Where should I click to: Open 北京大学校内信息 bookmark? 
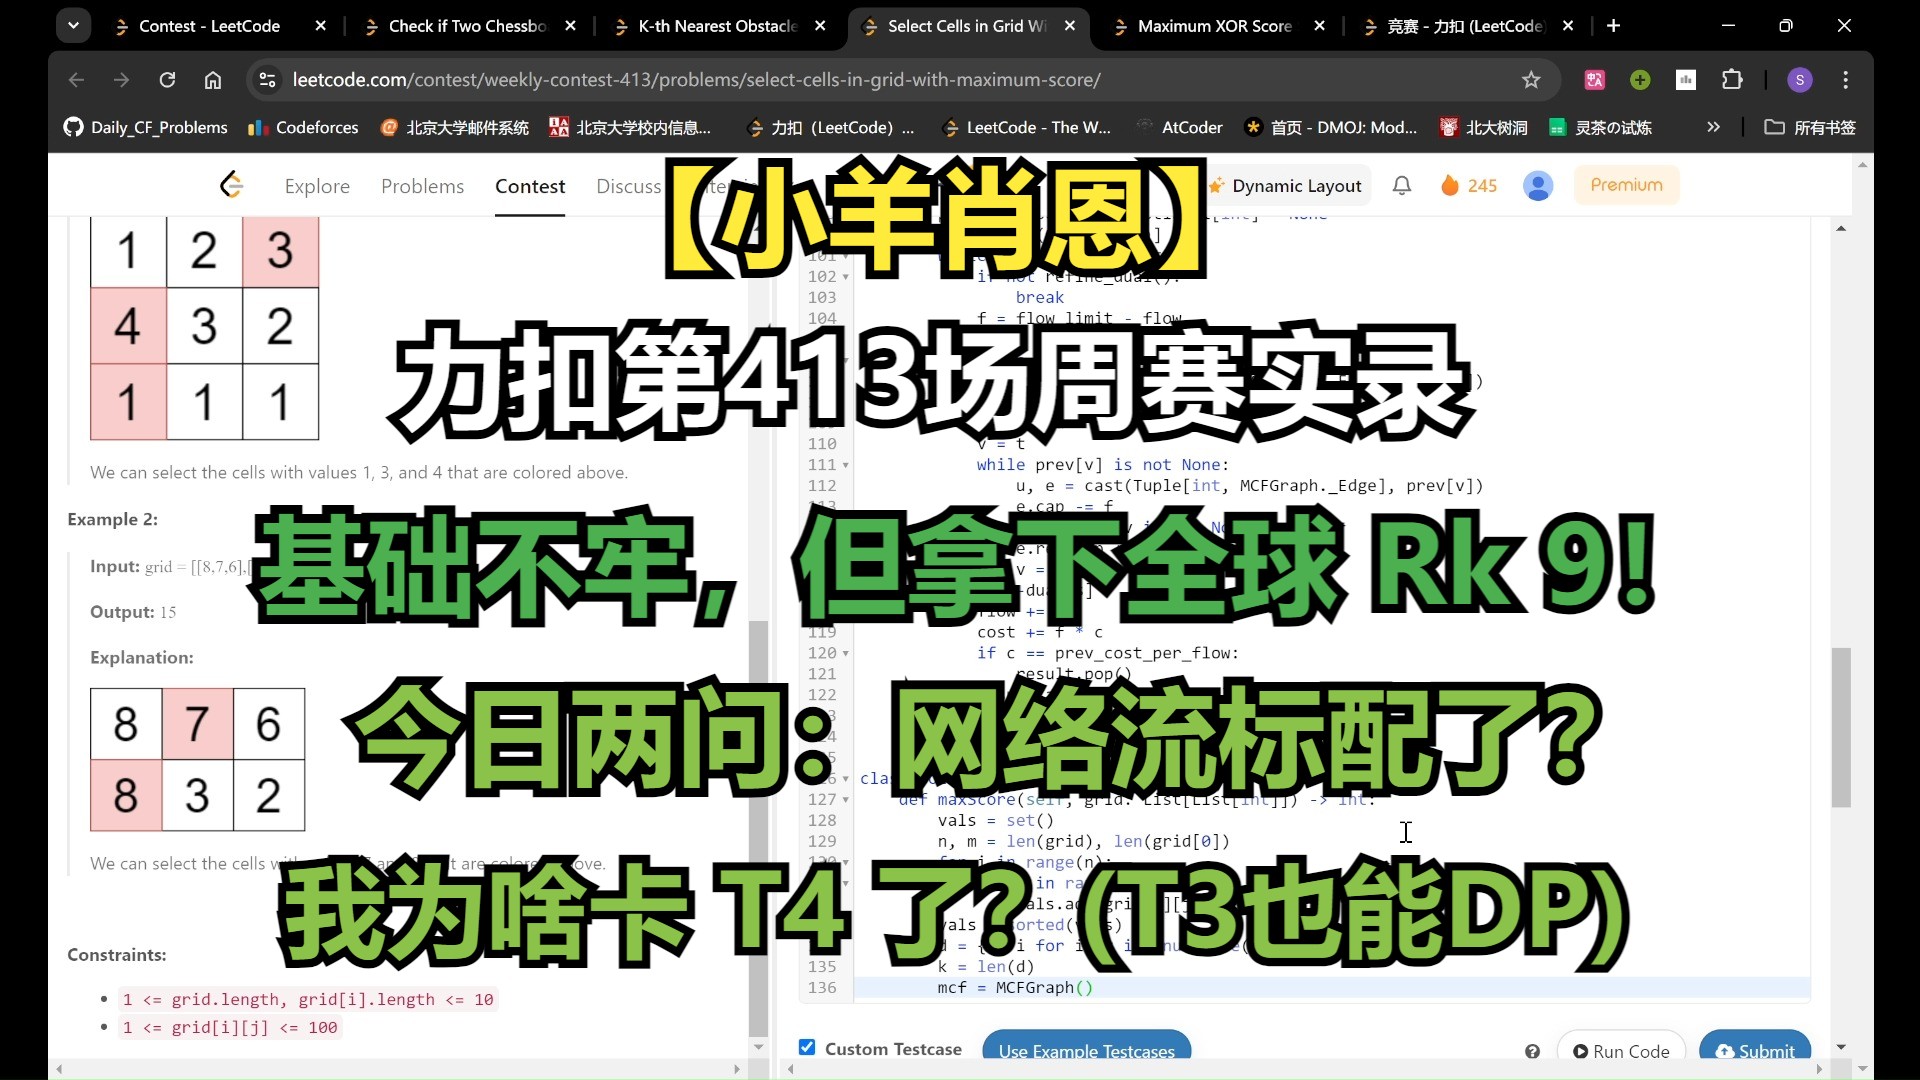tap(631, 127)
